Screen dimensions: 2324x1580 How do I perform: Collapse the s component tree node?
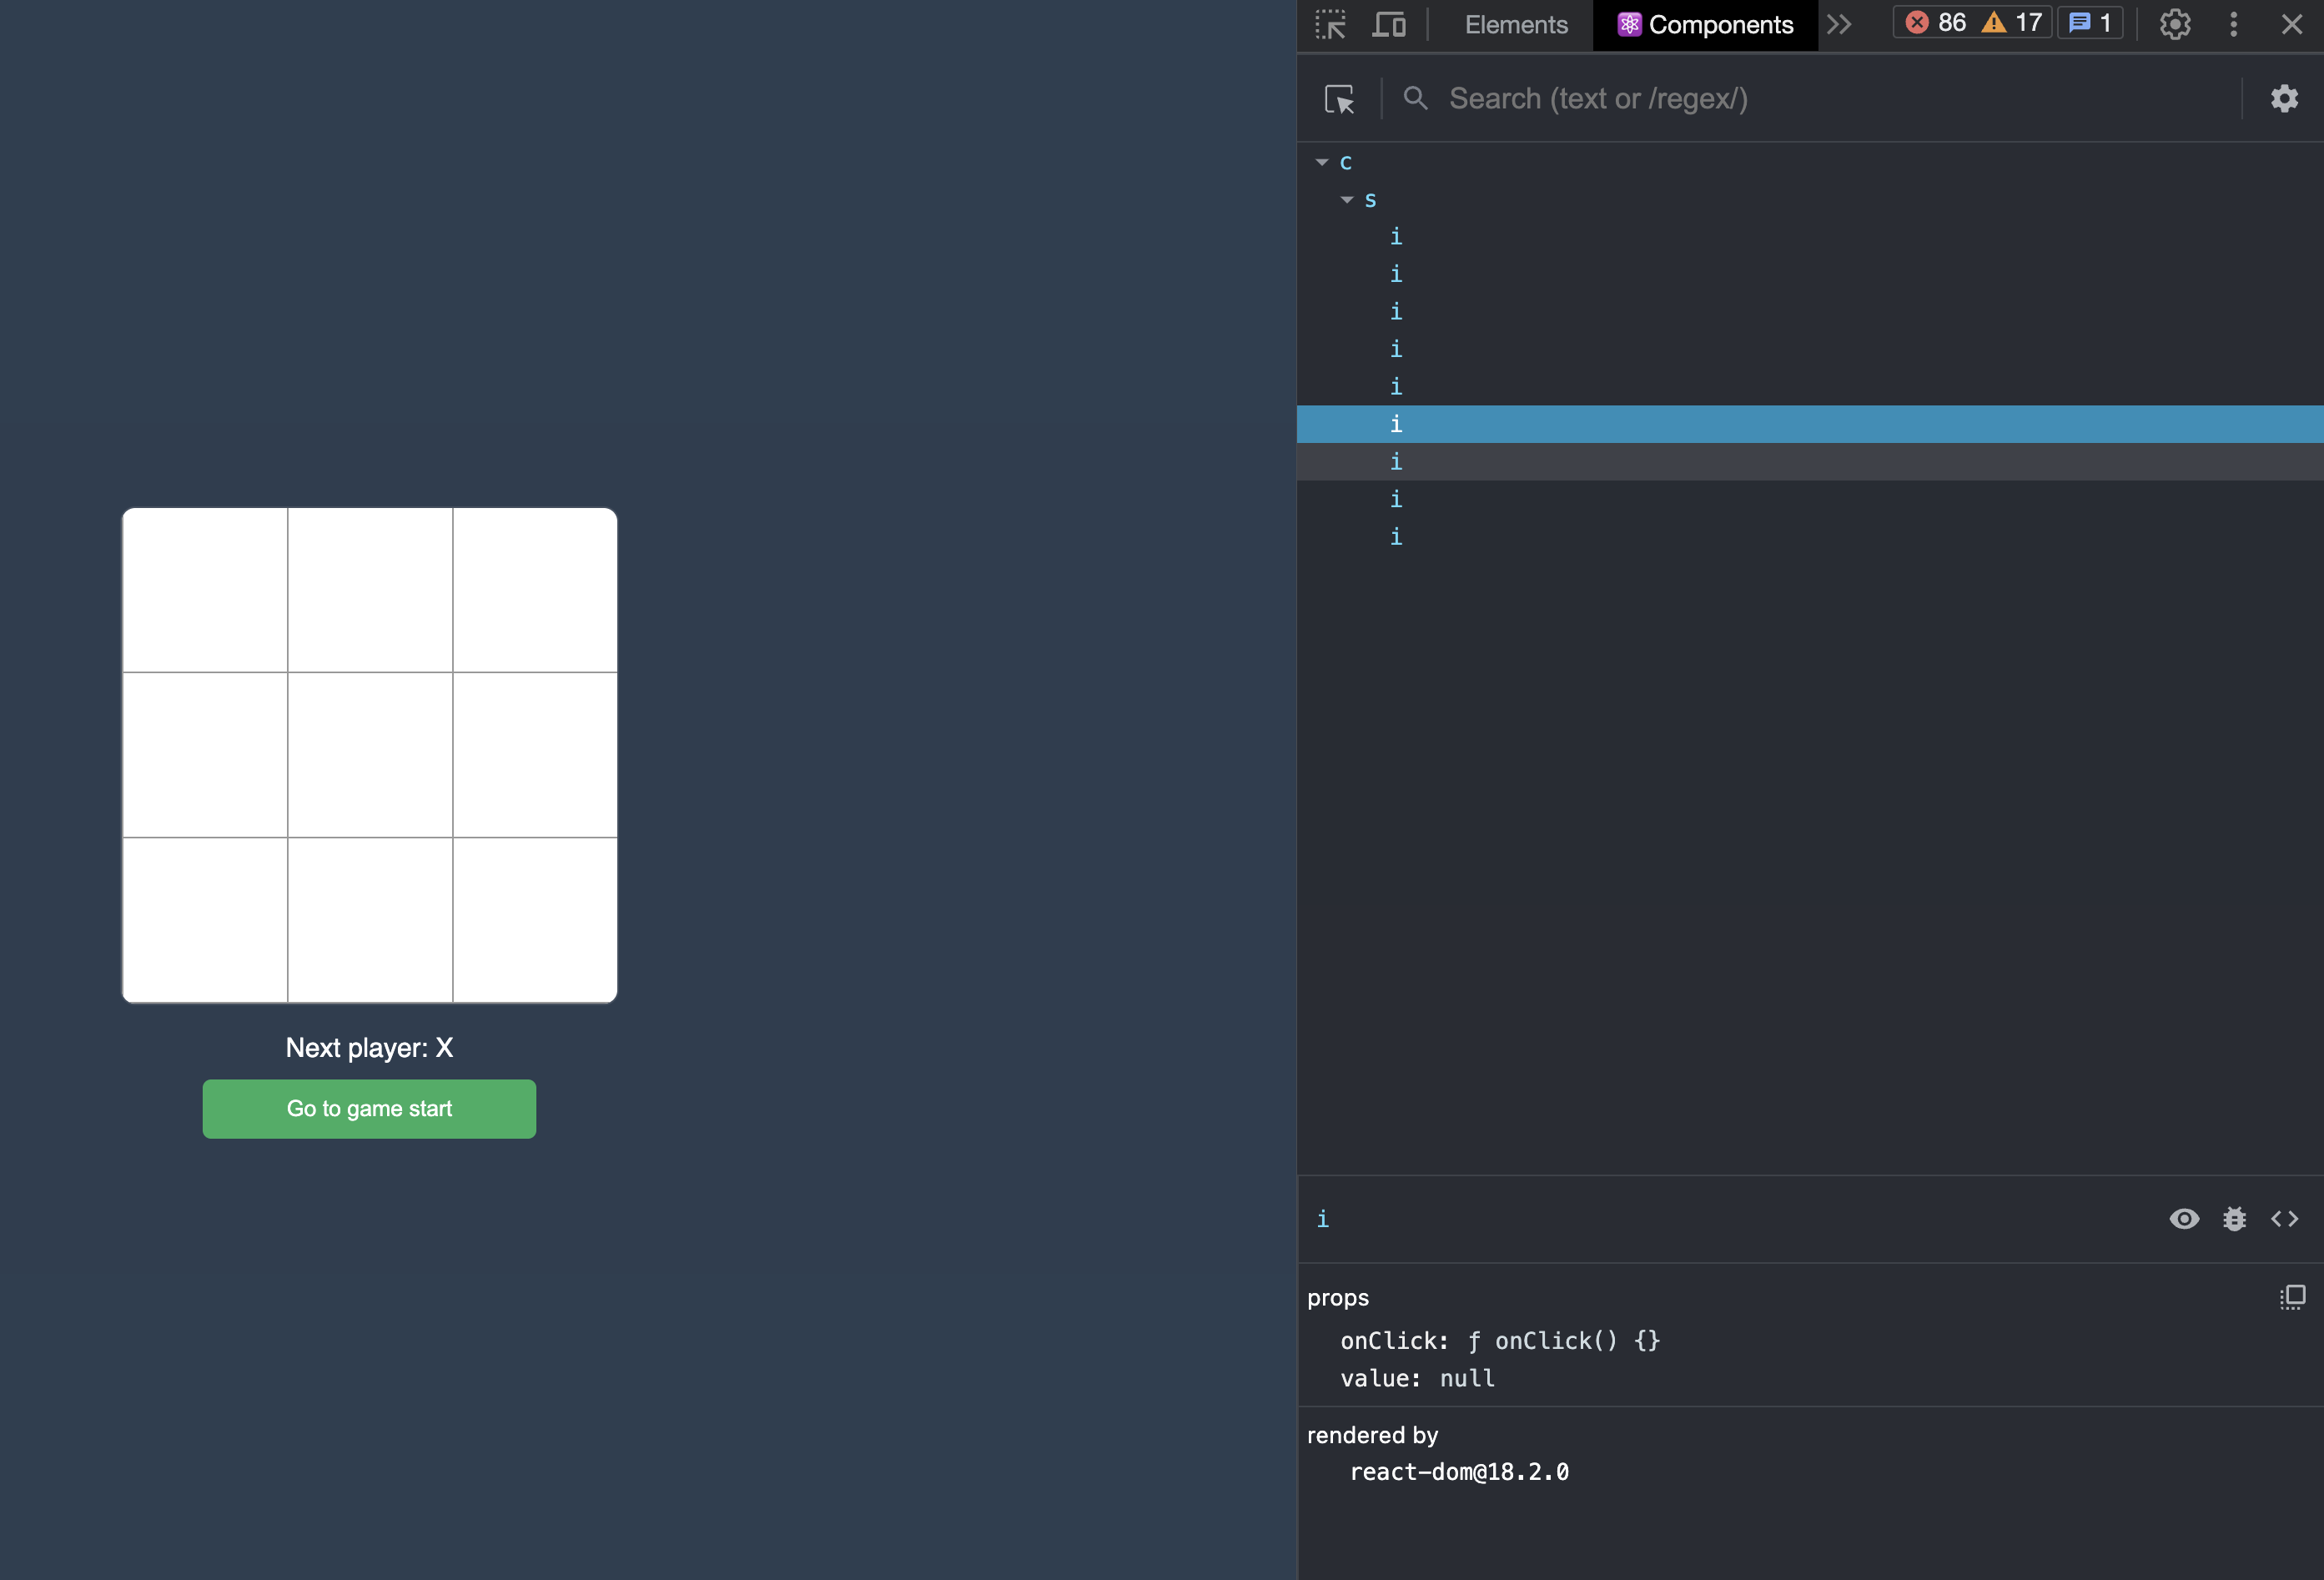[x=1347, y=200]
